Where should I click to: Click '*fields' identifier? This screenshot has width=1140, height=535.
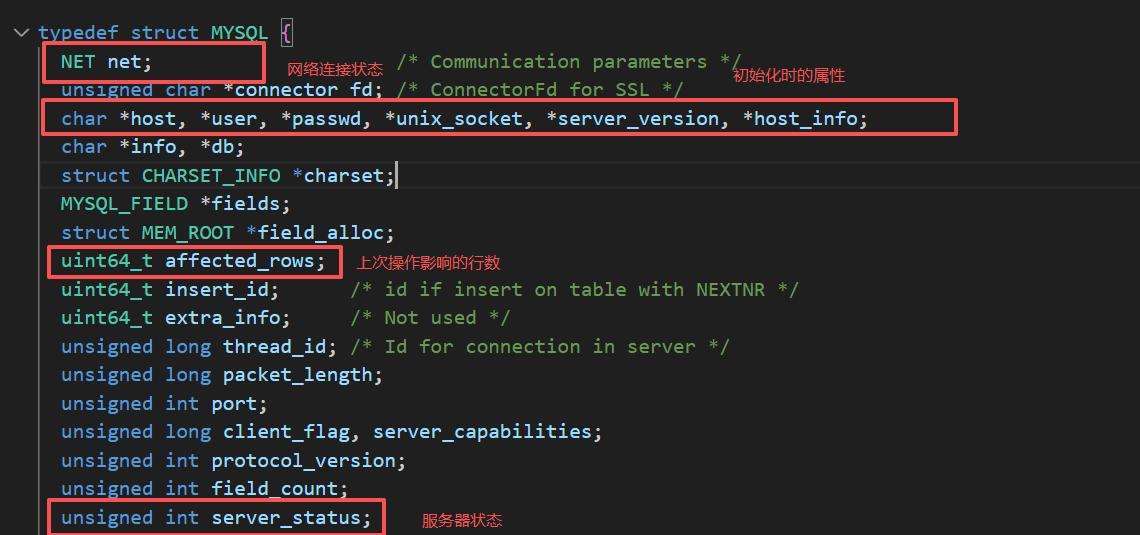click(x=239, y=204)
